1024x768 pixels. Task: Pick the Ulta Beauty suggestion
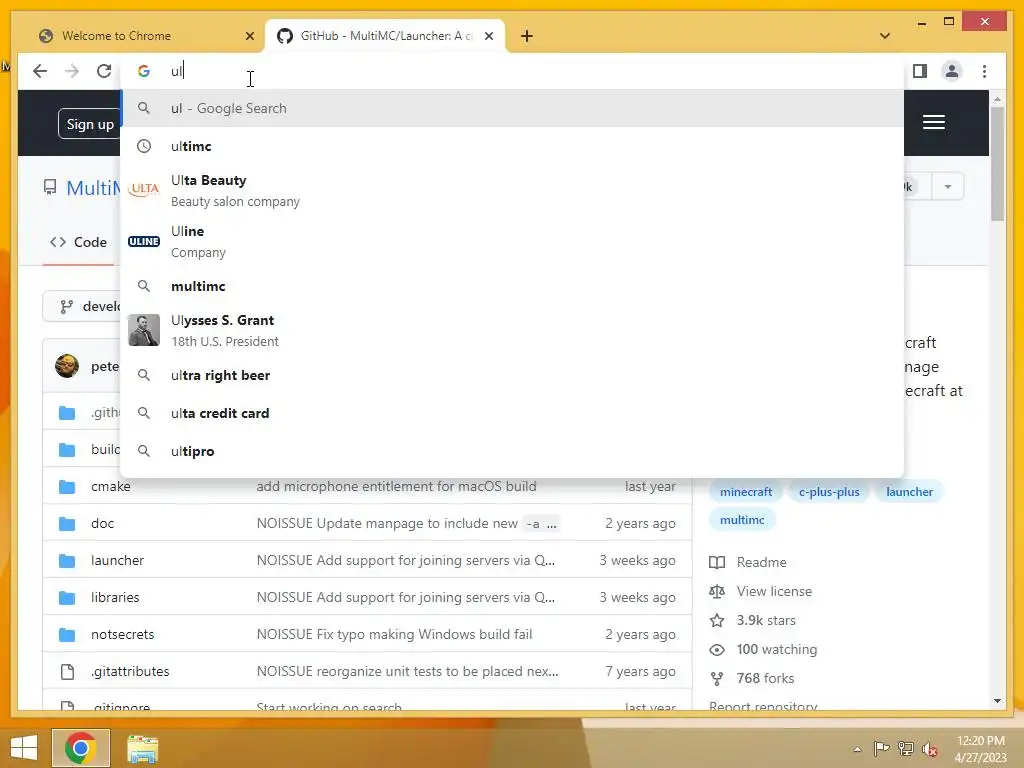[513, 191]
